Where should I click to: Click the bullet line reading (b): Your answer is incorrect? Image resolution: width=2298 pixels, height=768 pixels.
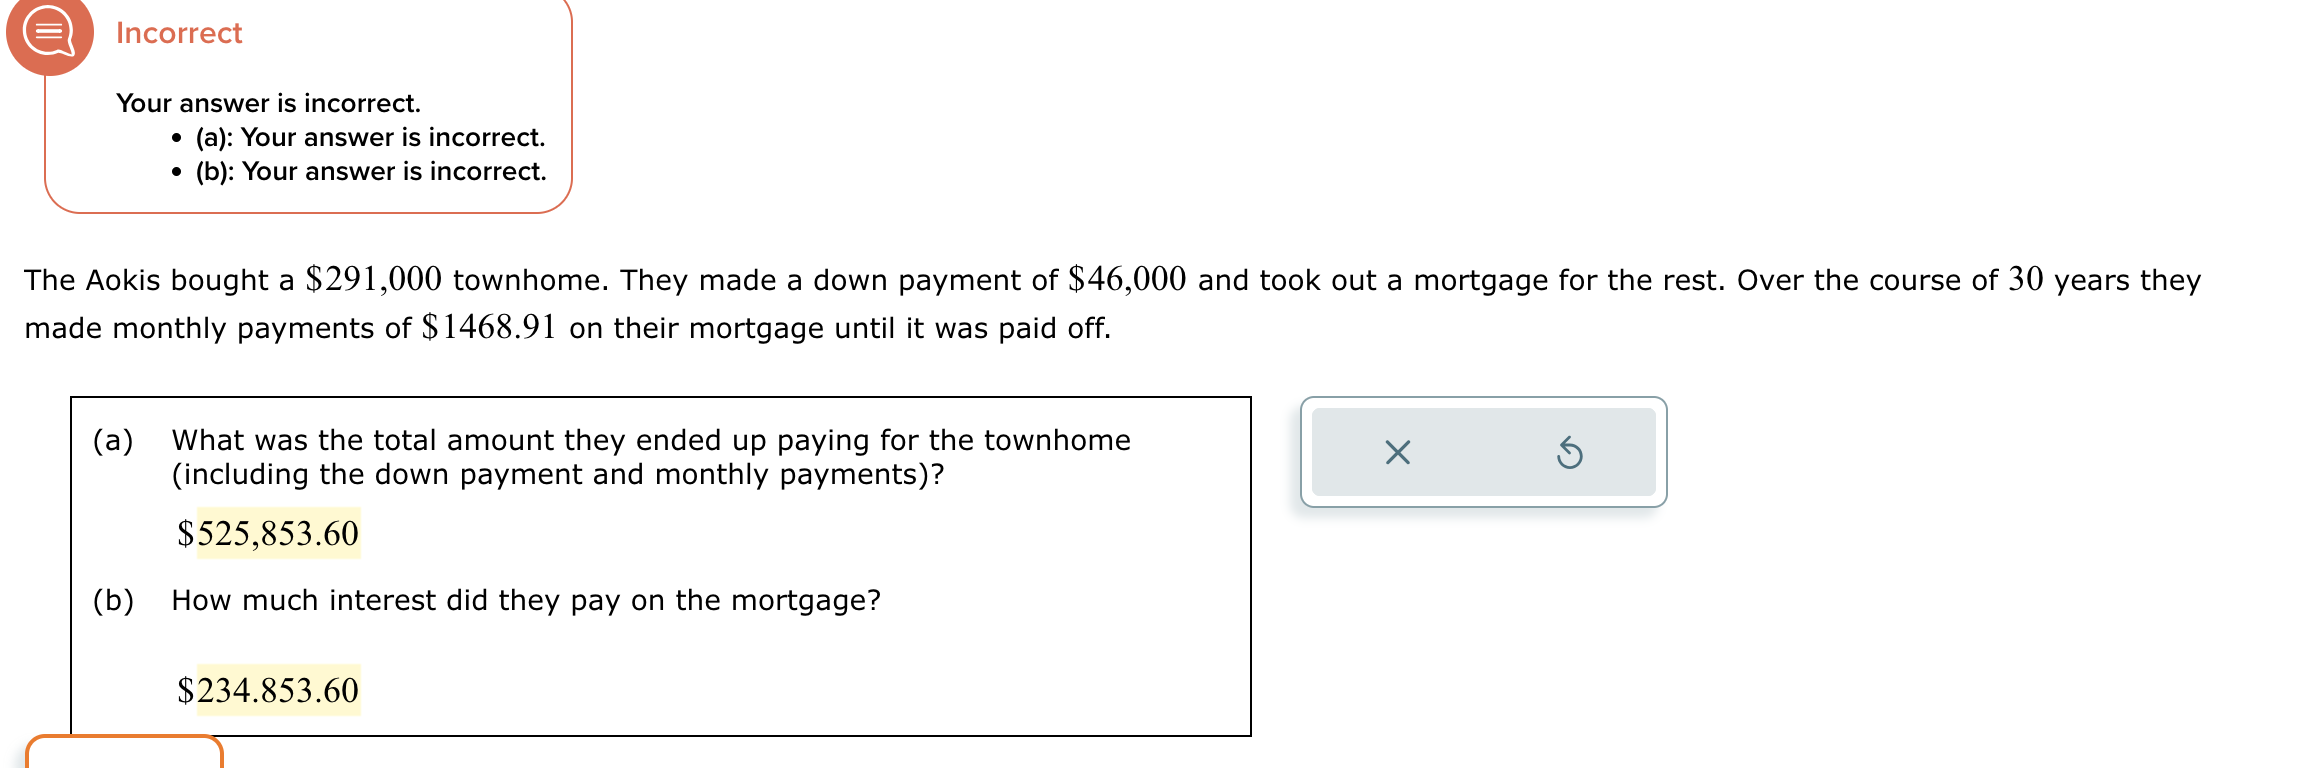coord(368,171)
